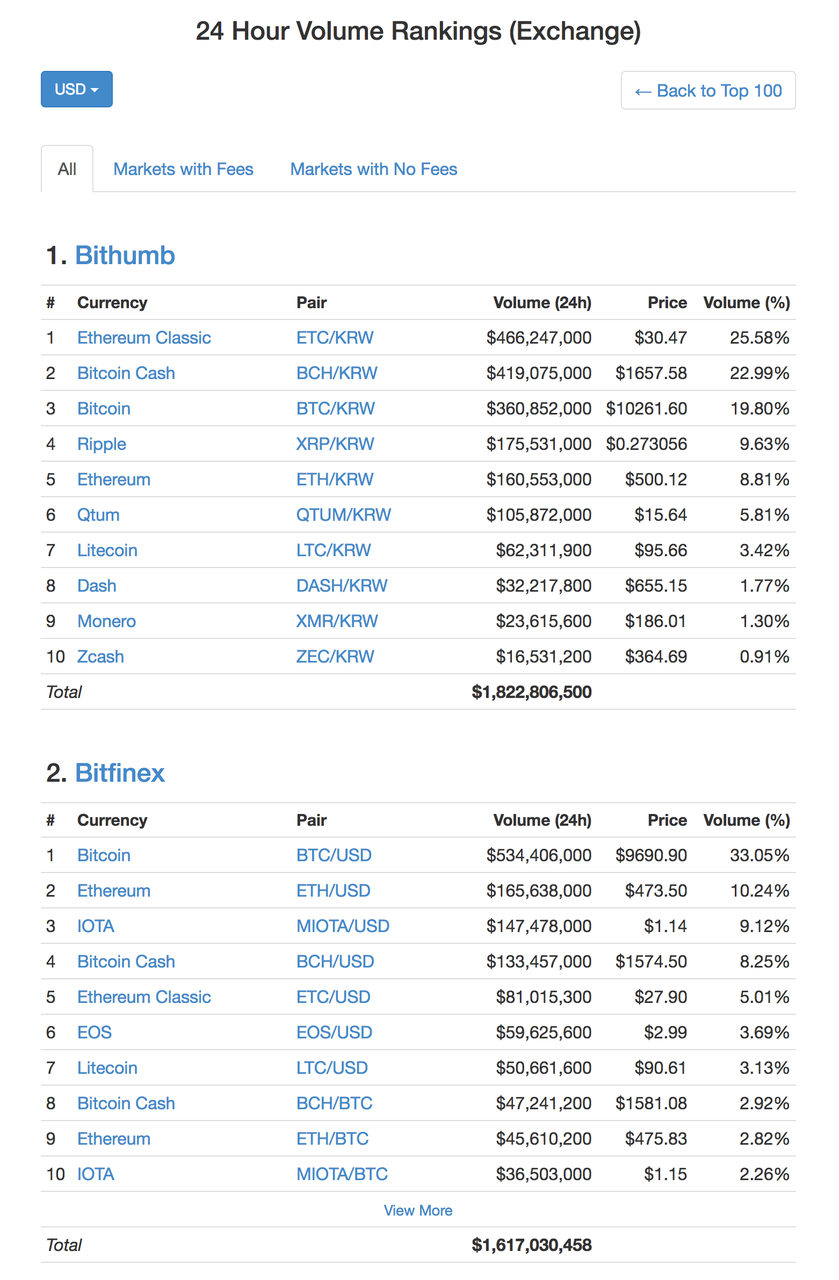Click the Ripple currency link

point(102,444)
